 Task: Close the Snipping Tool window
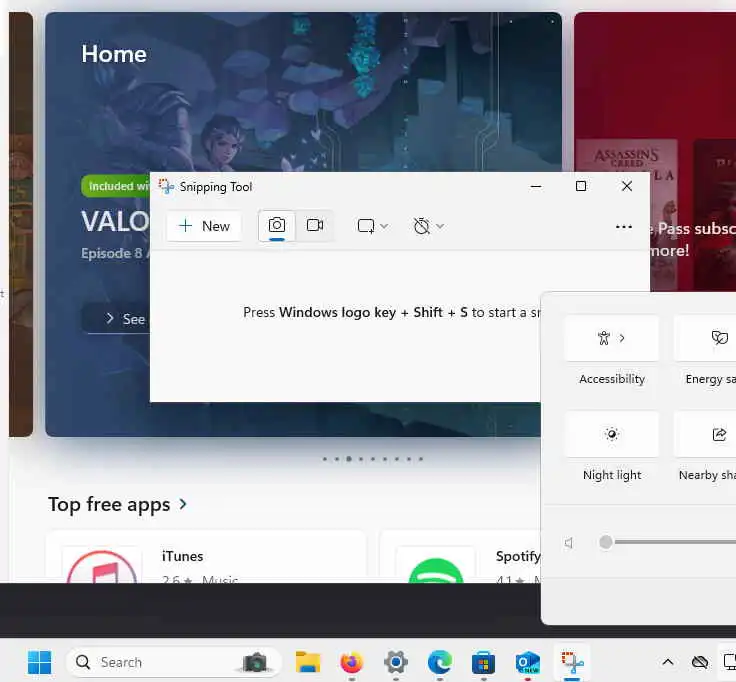pyautogui.click(x=627, y=186)
